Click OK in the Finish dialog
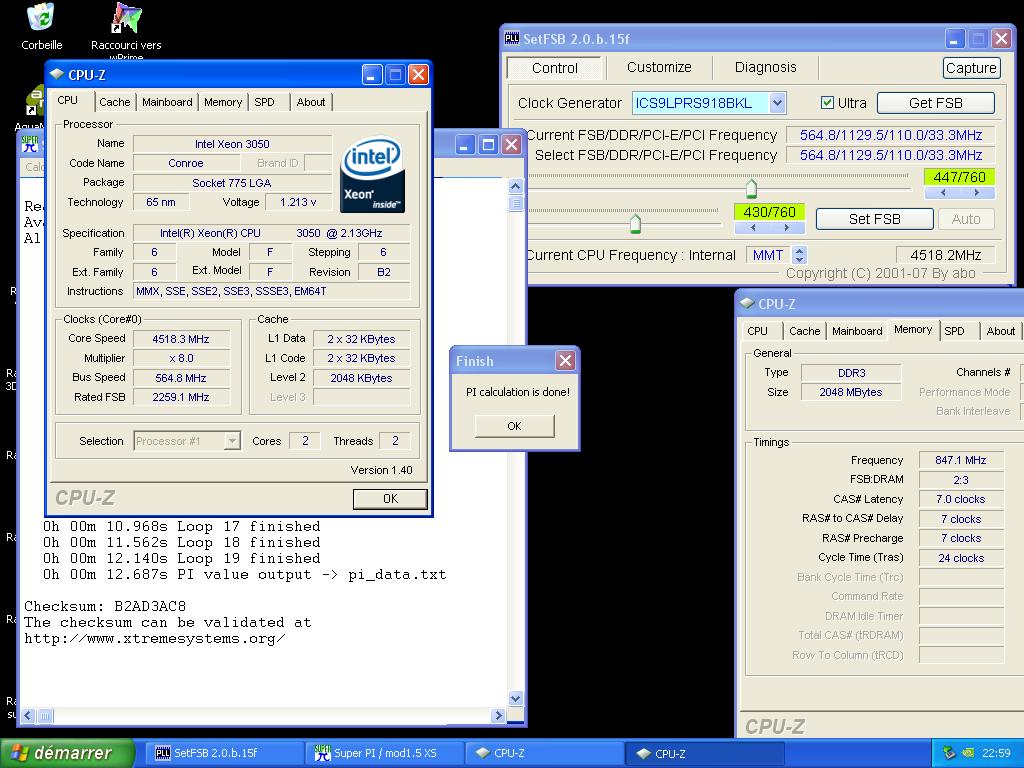 pyautogui.click(x=515, y=426)
